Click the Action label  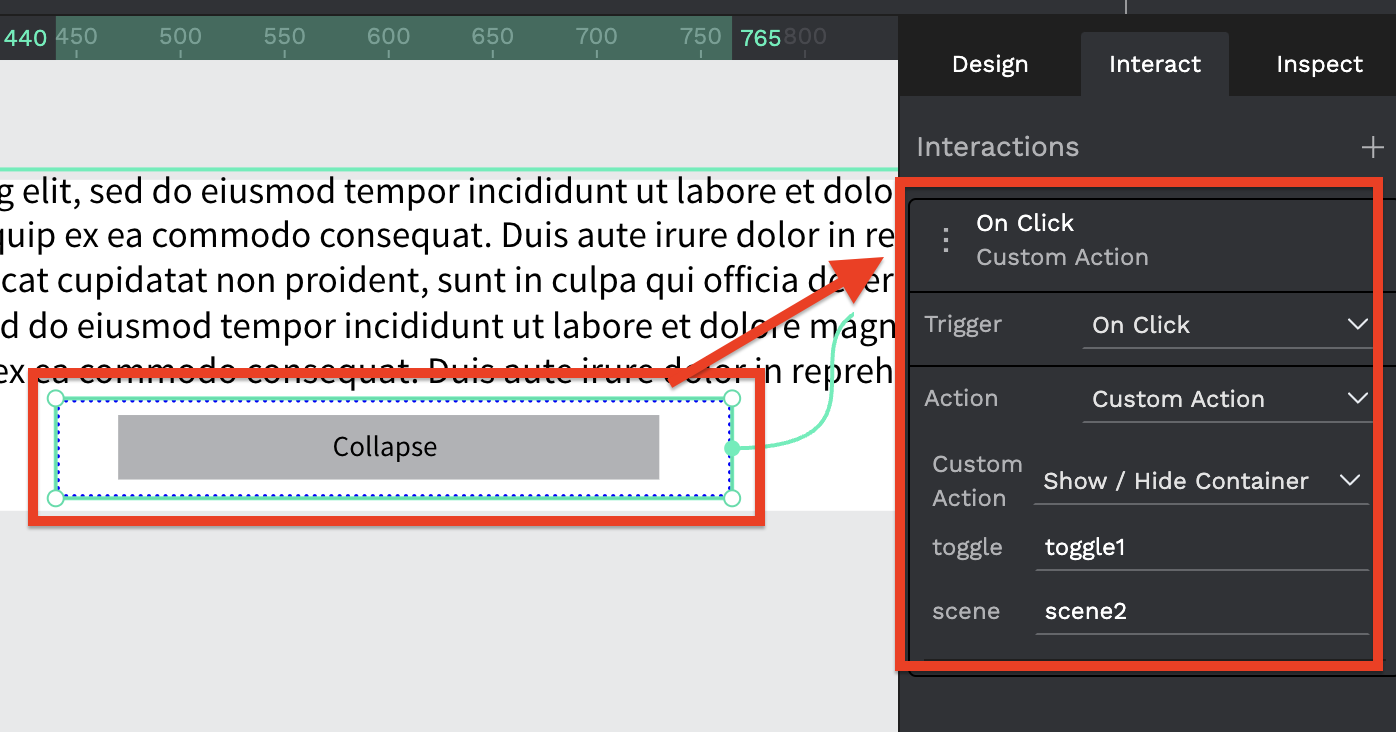pos(961,398)
